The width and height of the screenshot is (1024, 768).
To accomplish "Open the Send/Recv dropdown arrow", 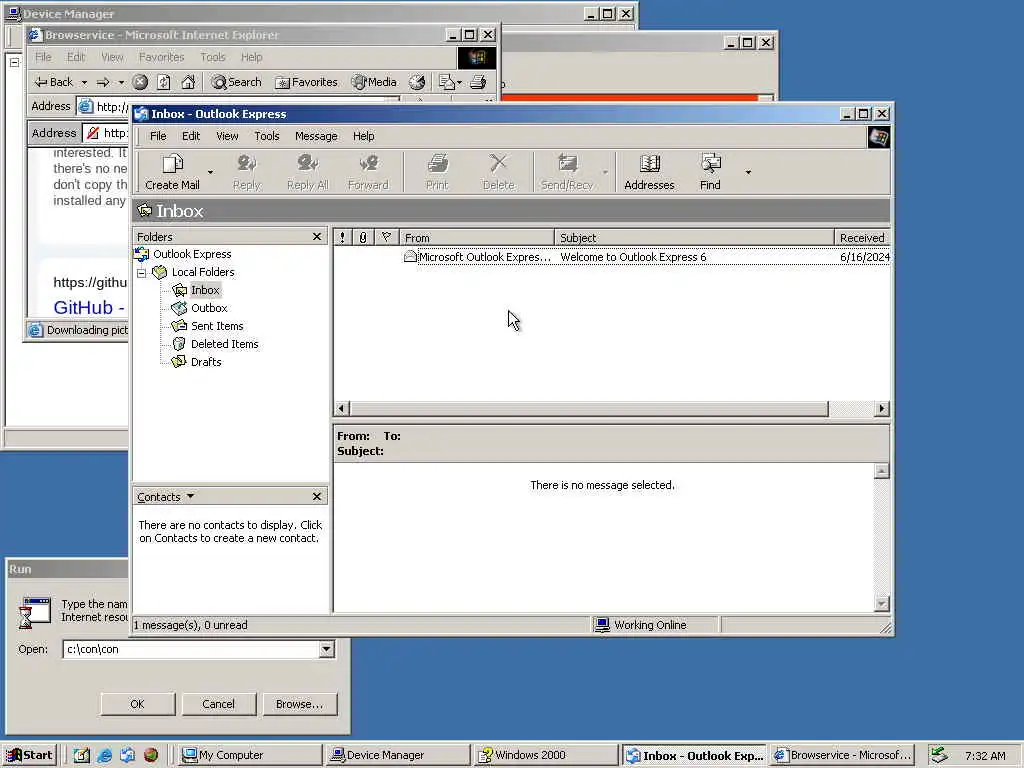I will pyautogui.click(x=605, y=172).
